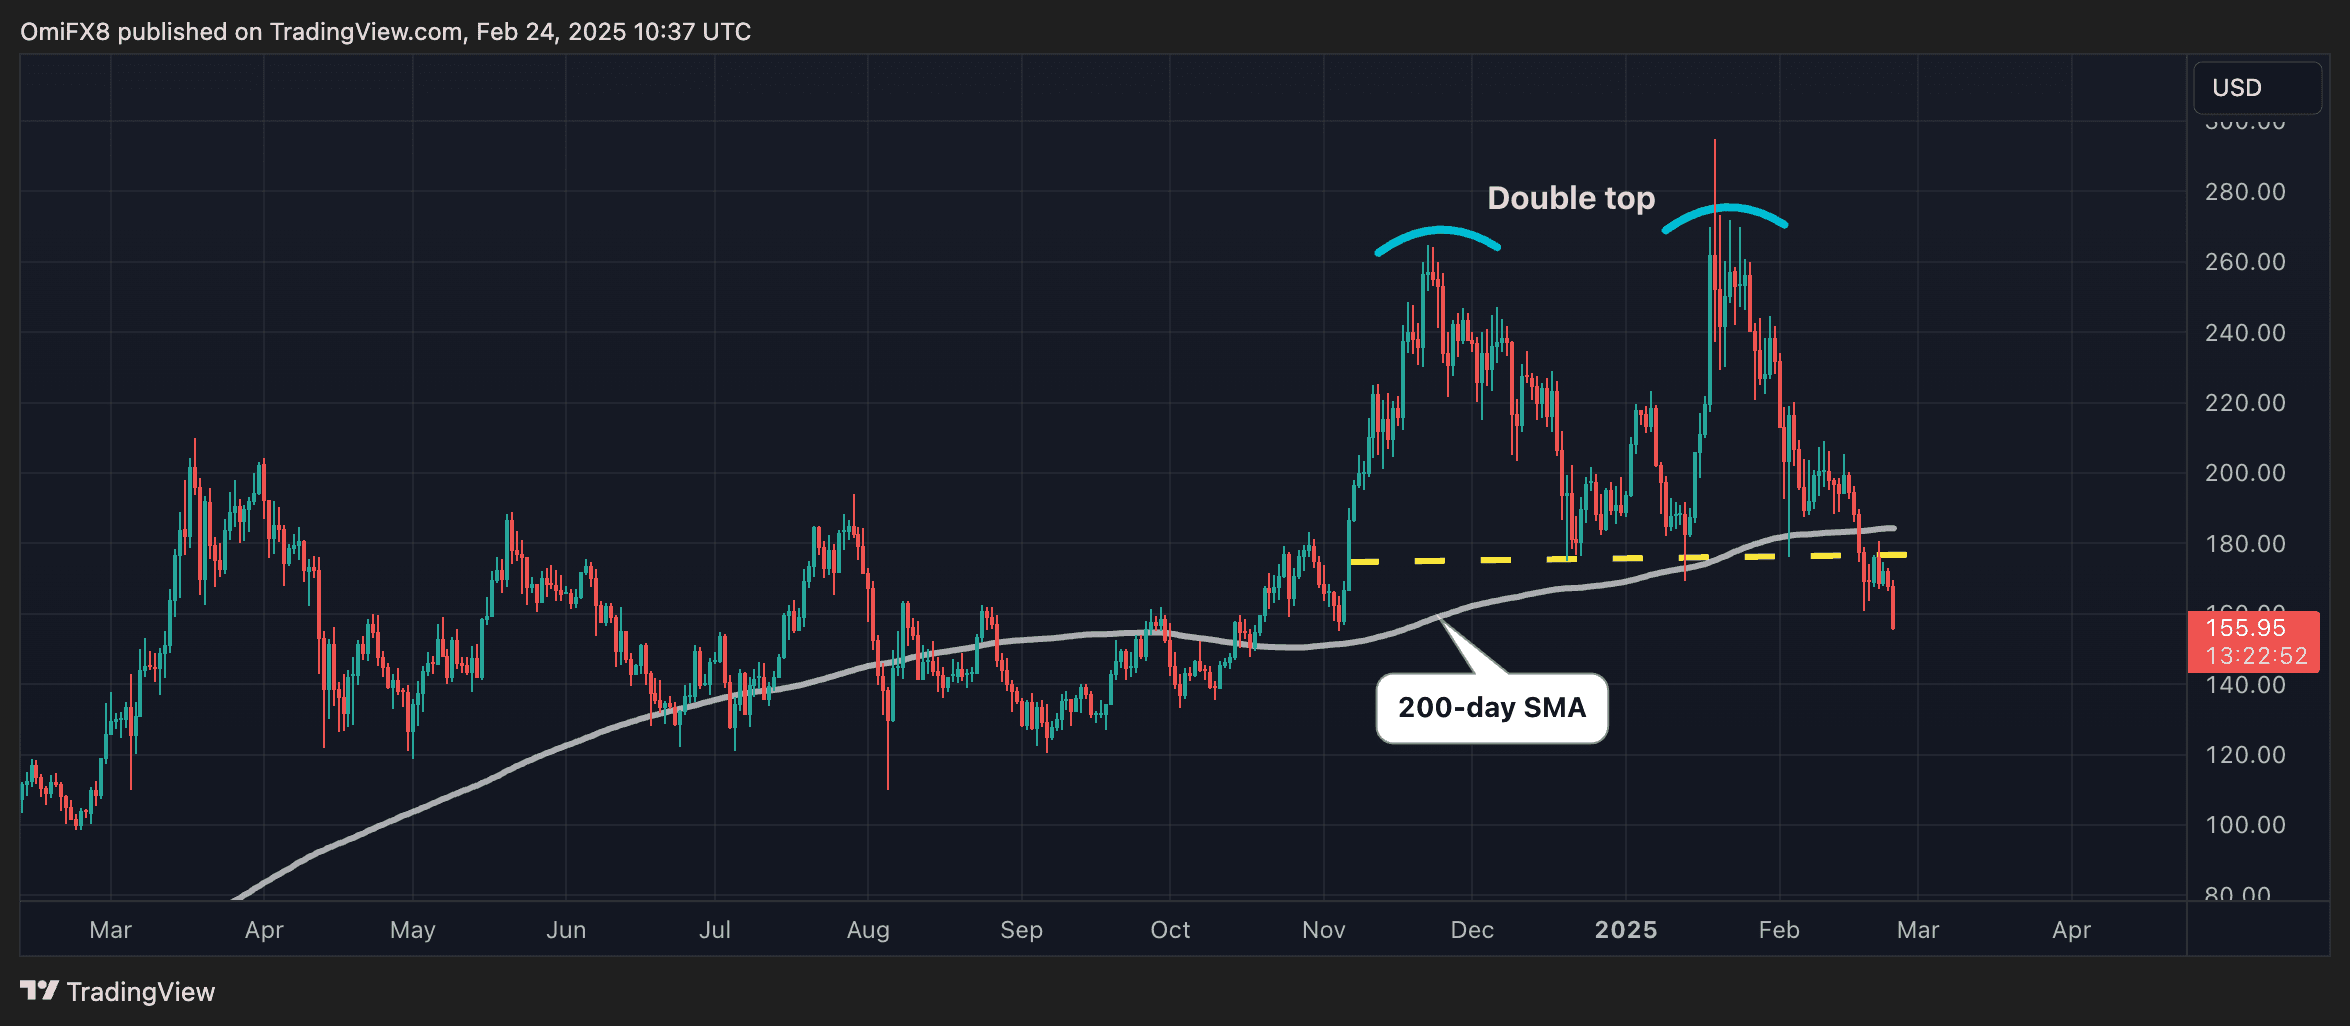Open the USD currency selector

click(2256, 88)
